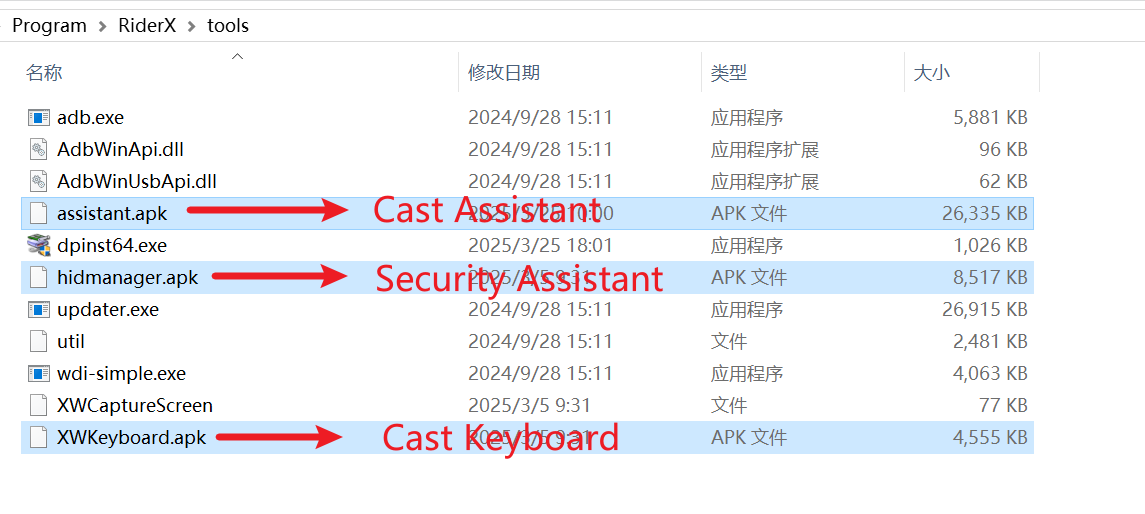Click the AdbWinUsbApi.dll file icon
The image size is (1145, 514).
(x=39, y=181)
